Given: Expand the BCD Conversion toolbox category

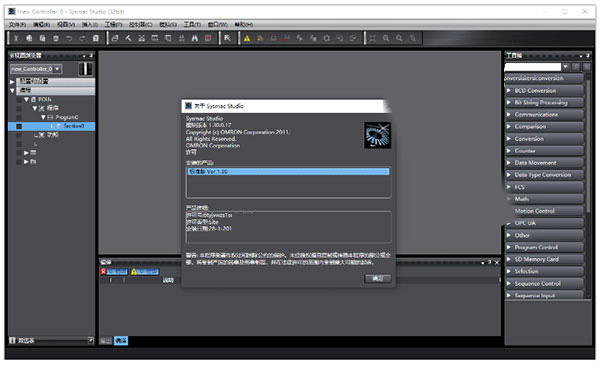Looking at the screenshot, I should tap(544, 91).
